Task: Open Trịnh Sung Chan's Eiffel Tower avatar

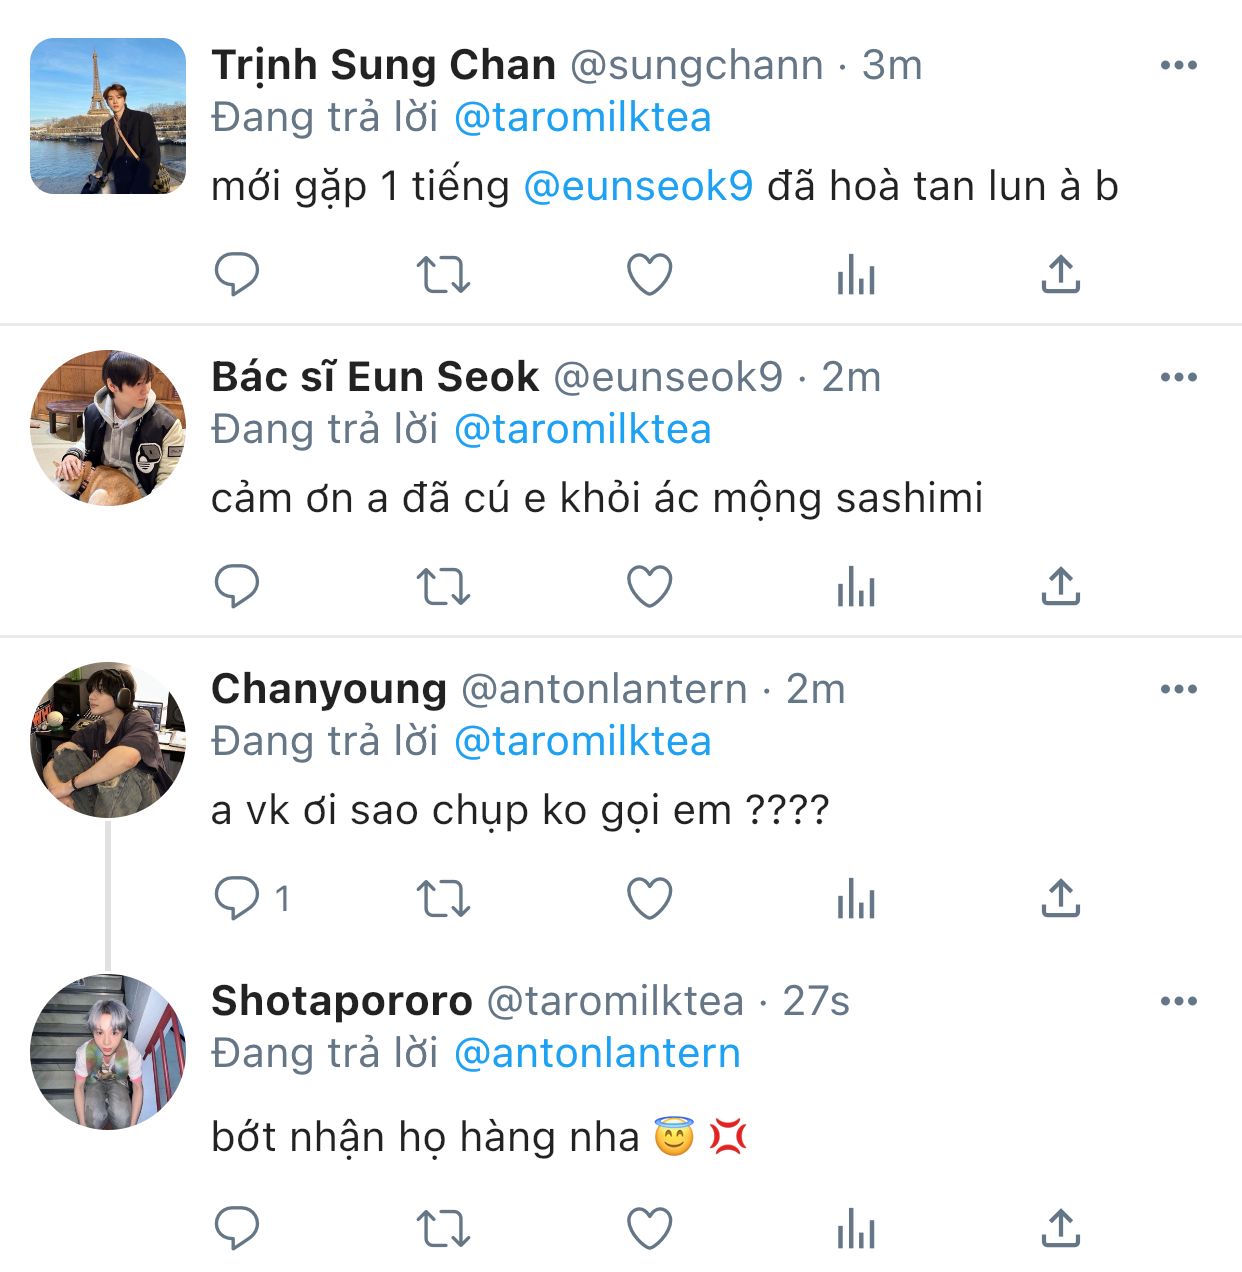Action: point(108,116)
